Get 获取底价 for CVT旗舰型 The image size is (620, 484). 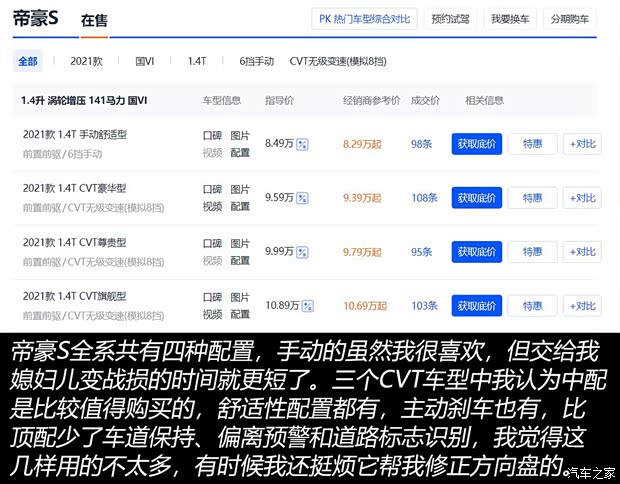(x=477, y=306)
